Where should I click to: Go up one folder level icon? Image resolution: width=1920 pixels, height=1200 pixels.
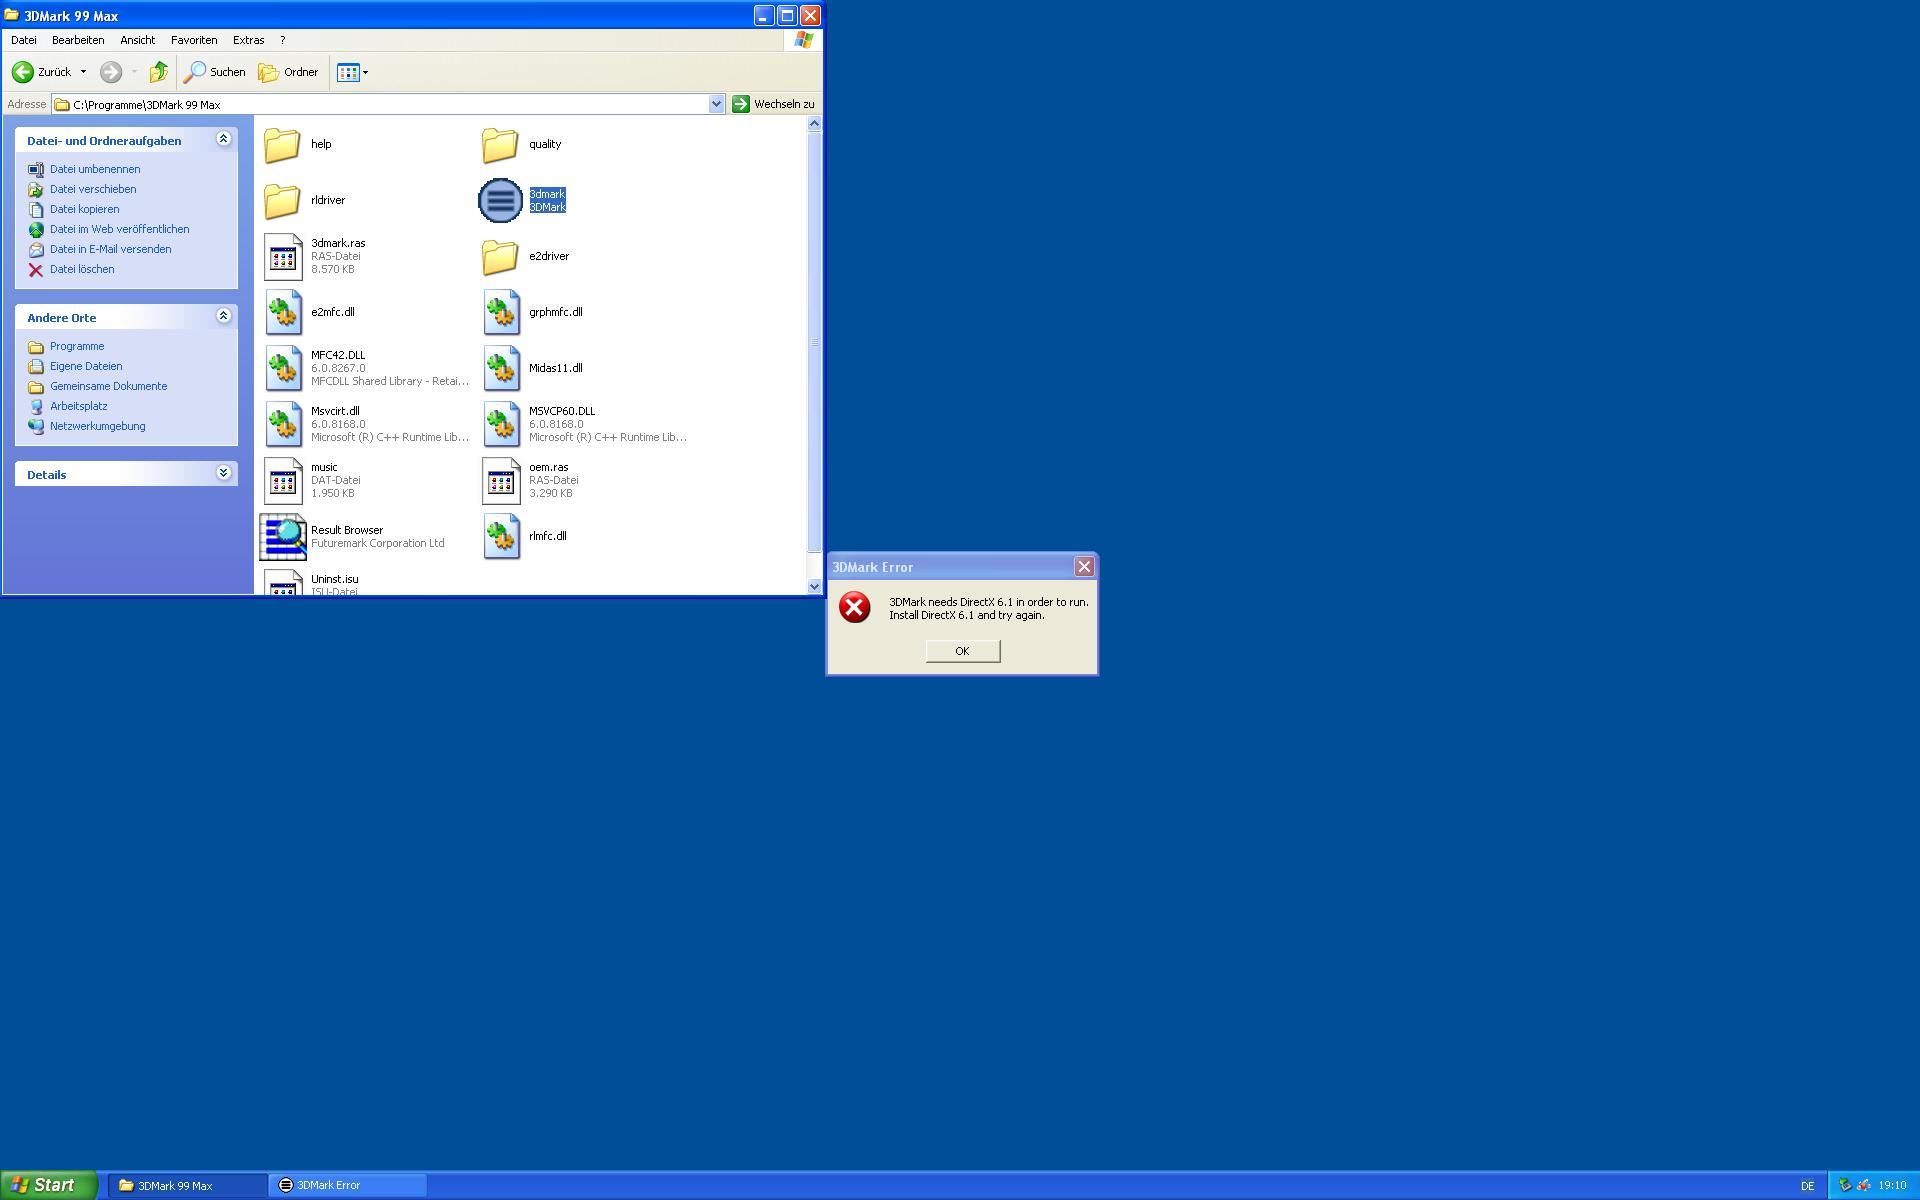click(159, 72)
